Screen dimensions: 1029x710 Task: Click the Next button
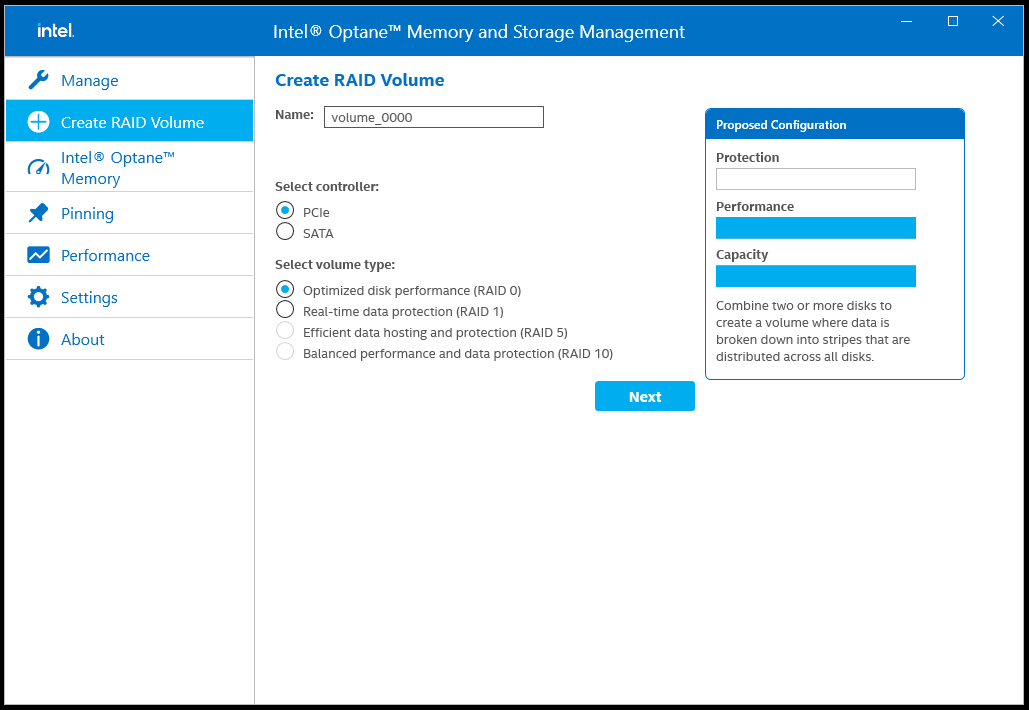pyautogui.click(x=644, y=396)
